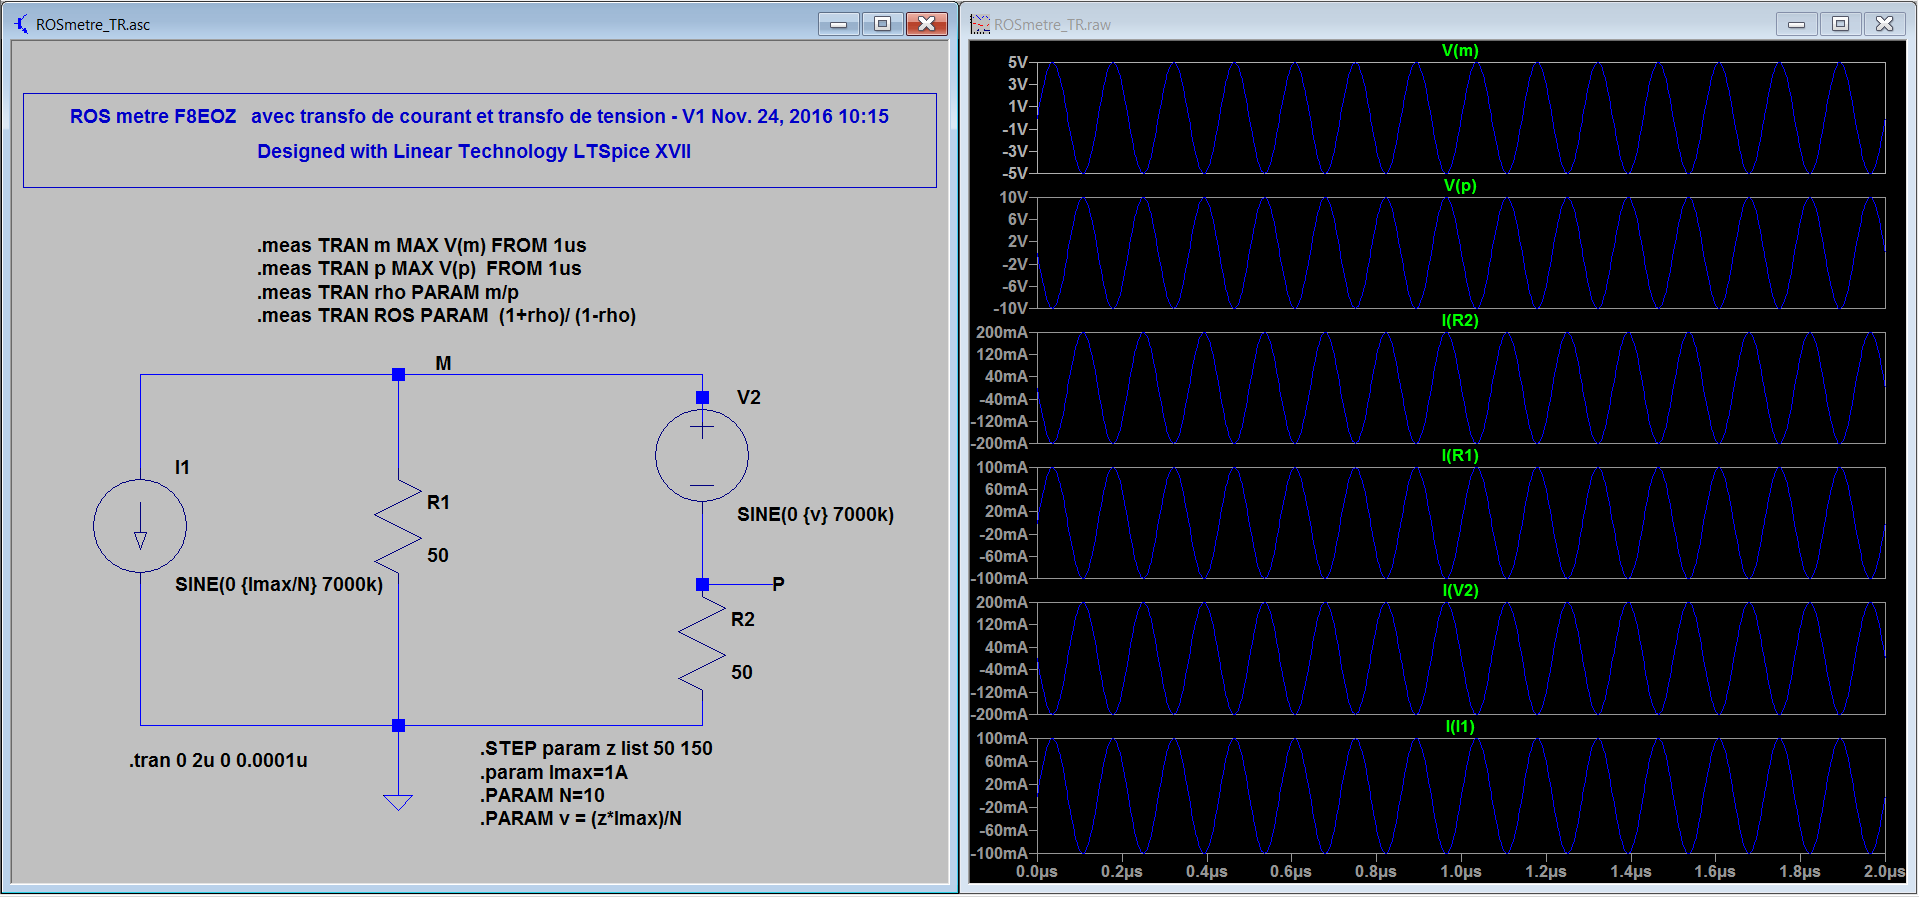Click the ground symbol in the schematic
Viewport: 1919px width, 897px height.
pos(398,801)
